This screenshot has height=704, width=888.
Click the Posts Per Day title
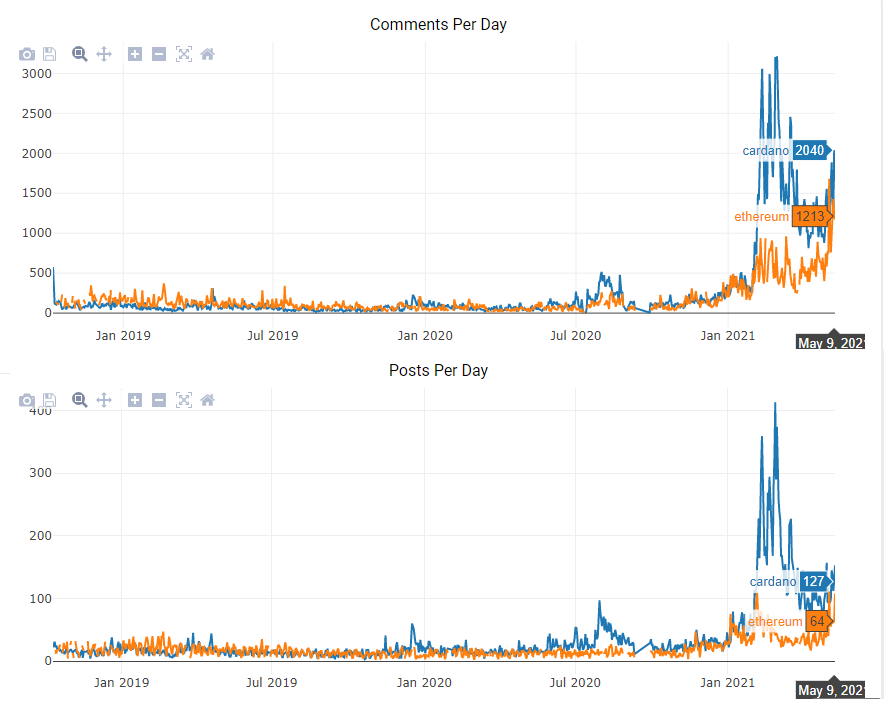click(438, 370)
